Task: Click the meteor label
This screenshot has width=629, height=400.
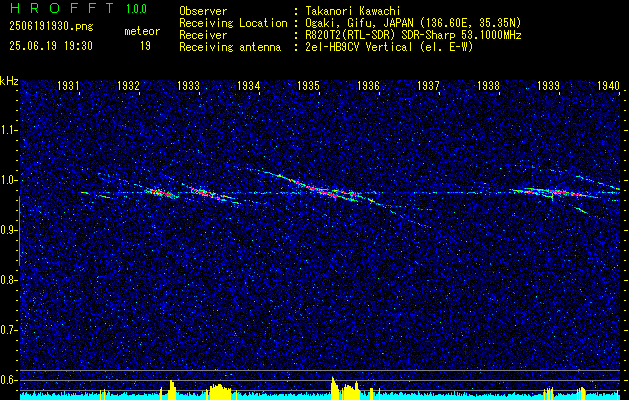Action: pyautogui.click(x=142, y=31)
